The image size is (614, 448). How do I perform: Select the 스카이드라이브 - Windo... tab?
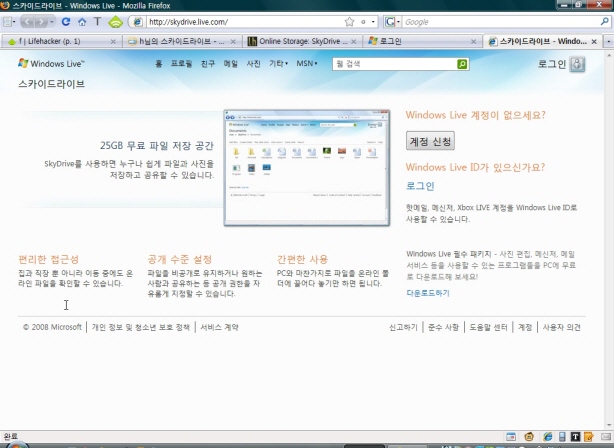click(x=543, y=41)
